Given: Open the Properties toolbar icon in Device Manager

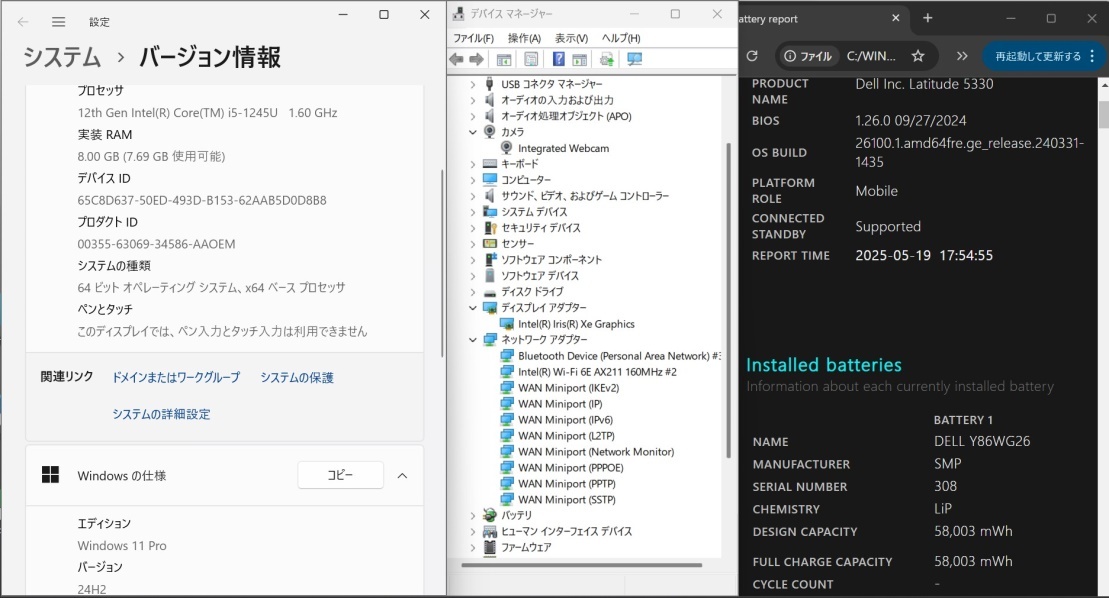Looking at the screenshot, I should pyautogui.click(x=531, y=59).
